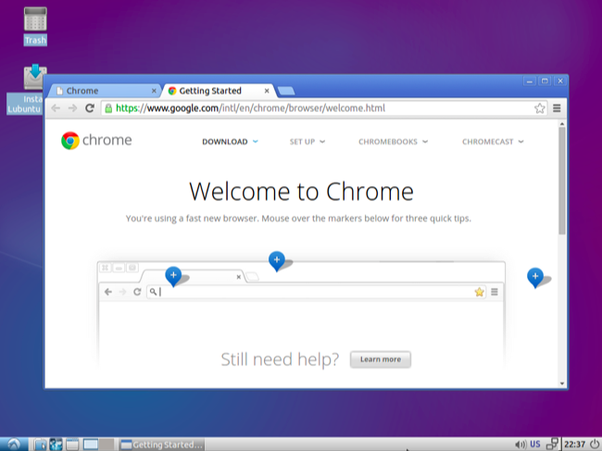Image resolution: width=602 pixels, height=451 pixels.
Task: Click the illustrated mock search bar
Action: (316, 292)
